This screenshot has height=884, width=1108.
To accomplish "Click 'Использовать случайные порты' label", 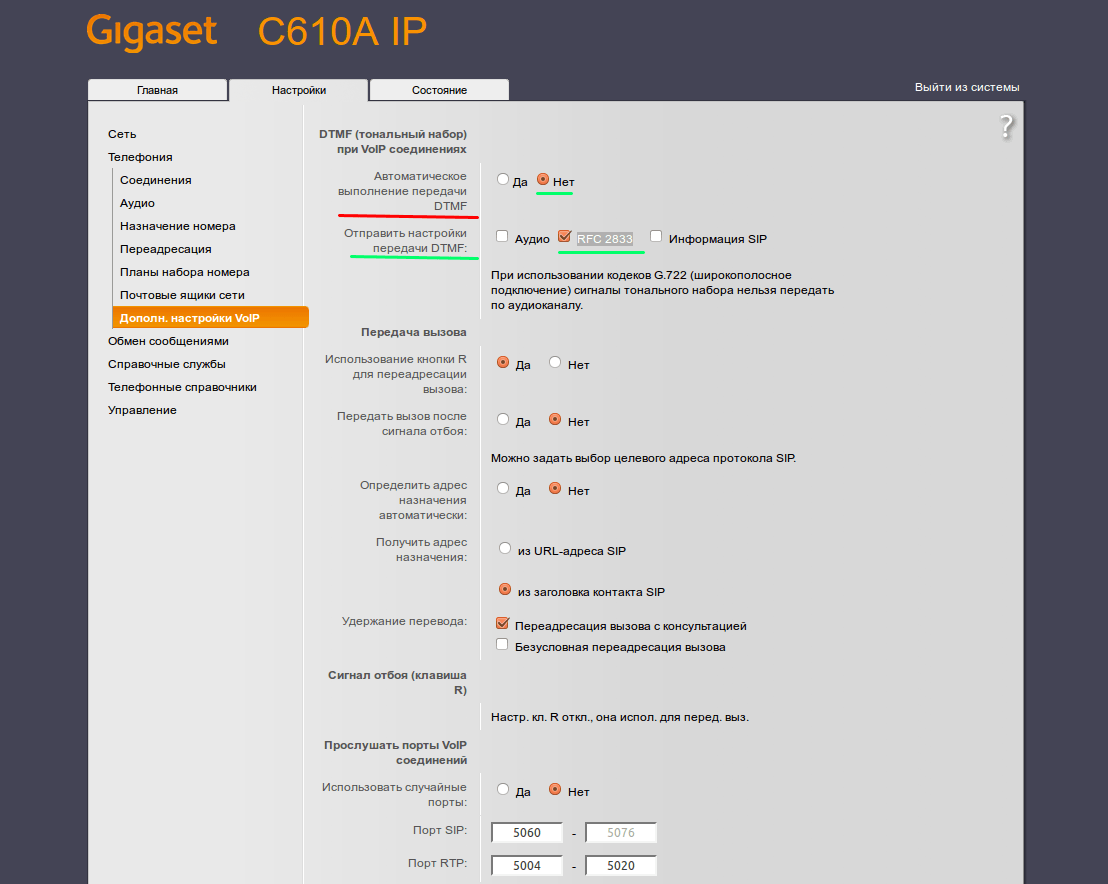I will click(x=394, y=795).
